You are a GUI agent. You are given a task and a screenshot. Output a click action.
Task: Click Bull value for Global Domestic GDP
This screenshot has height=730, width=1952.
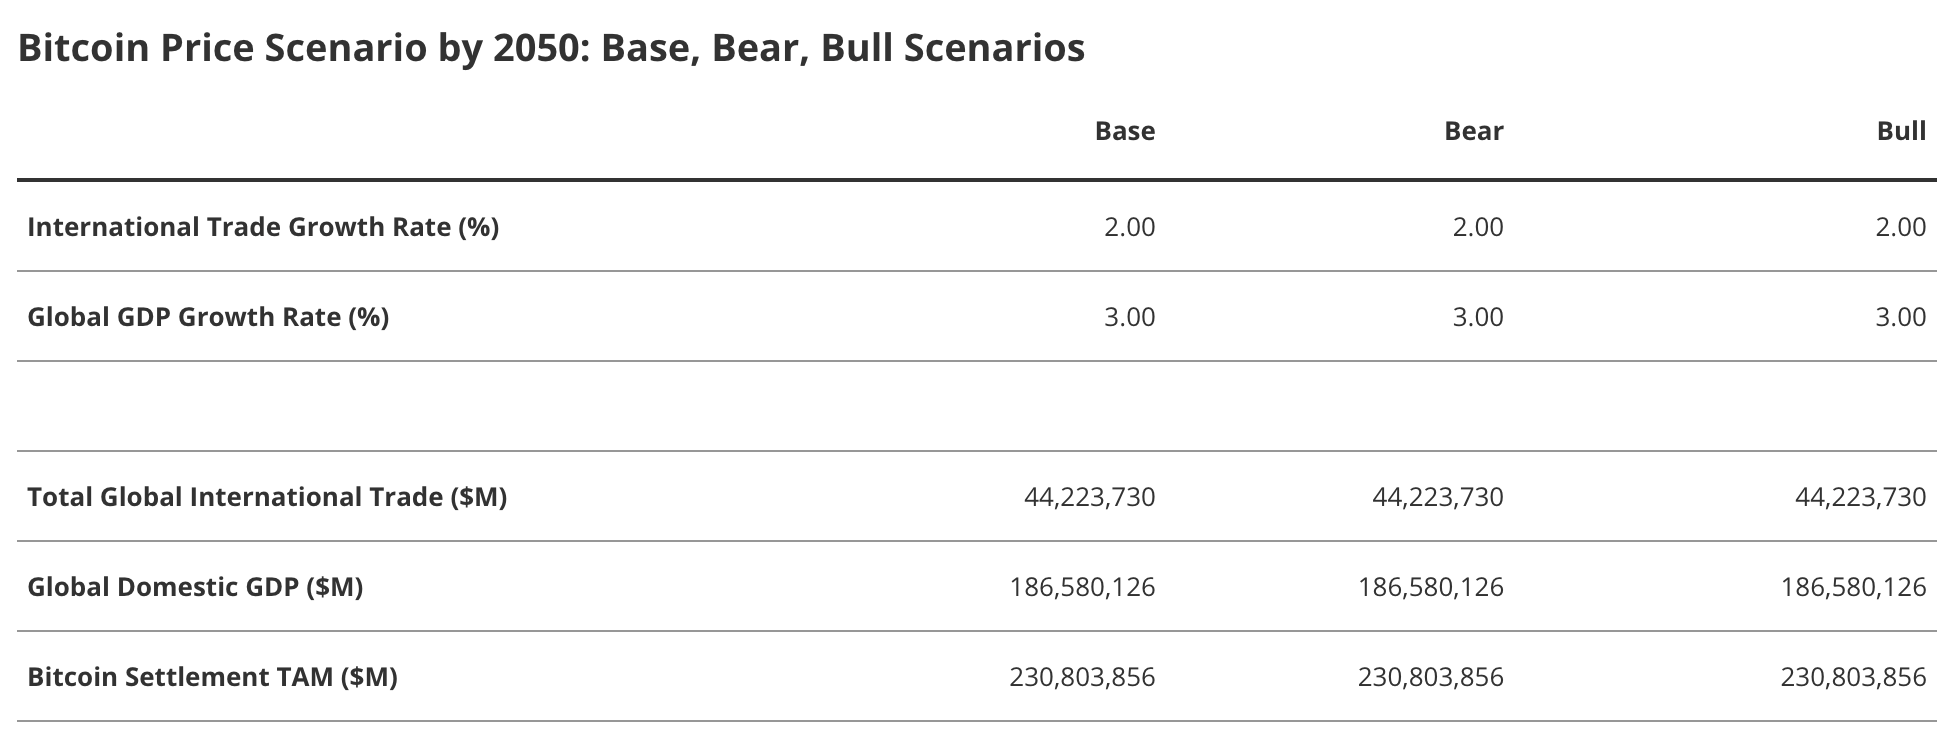(1853, 587)
